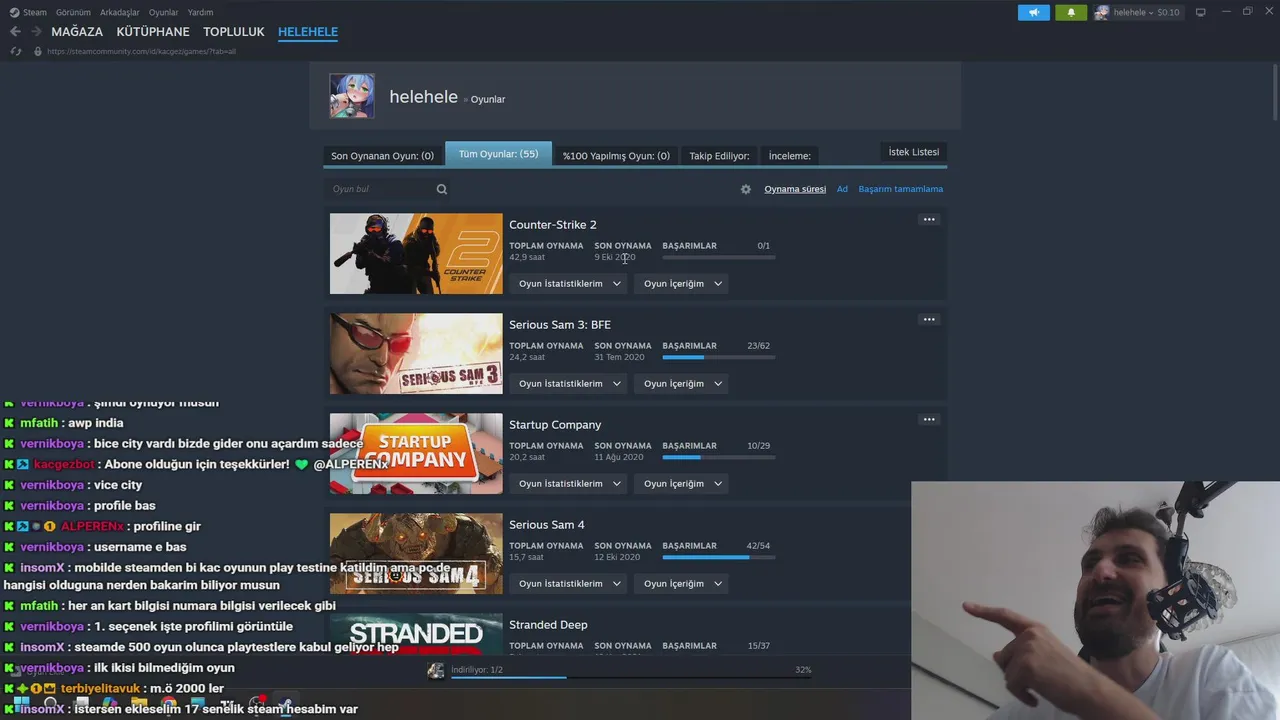Viewport: 1280px width, 720px height.
Task: Open three-dots menu for Counter-Strike 2
Action: pos(929,219)
